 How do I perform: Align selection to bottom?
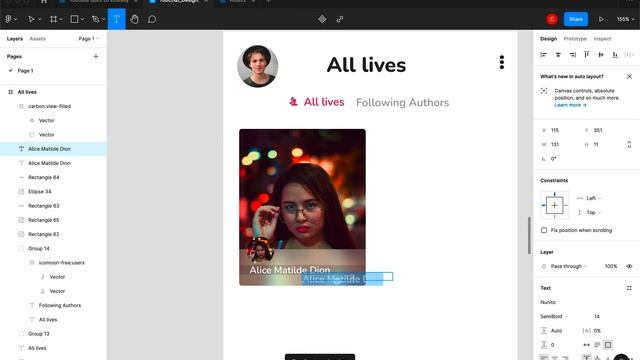(615, 55)
